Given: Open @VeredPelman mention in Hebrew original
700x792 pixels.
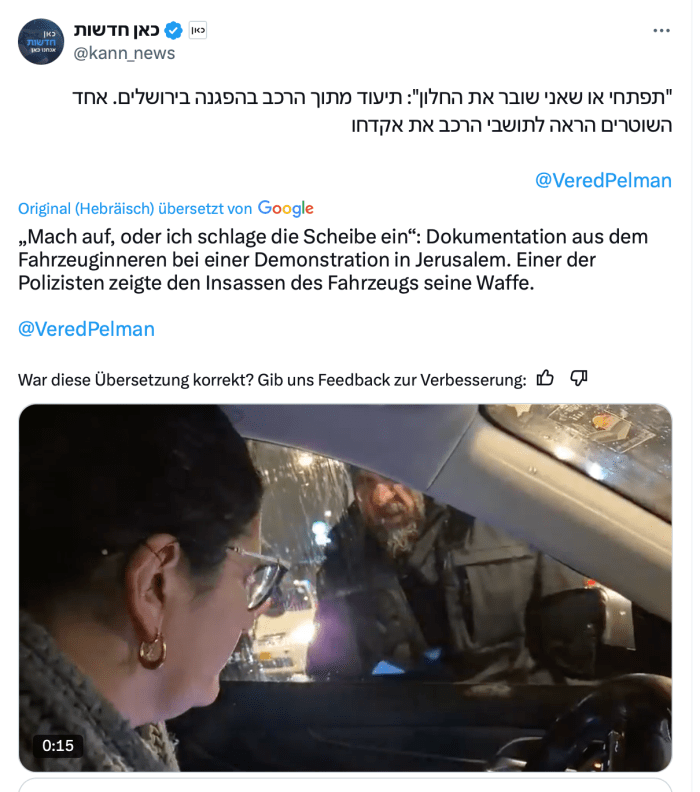Looking at the screenshot, I should point(603,180).
